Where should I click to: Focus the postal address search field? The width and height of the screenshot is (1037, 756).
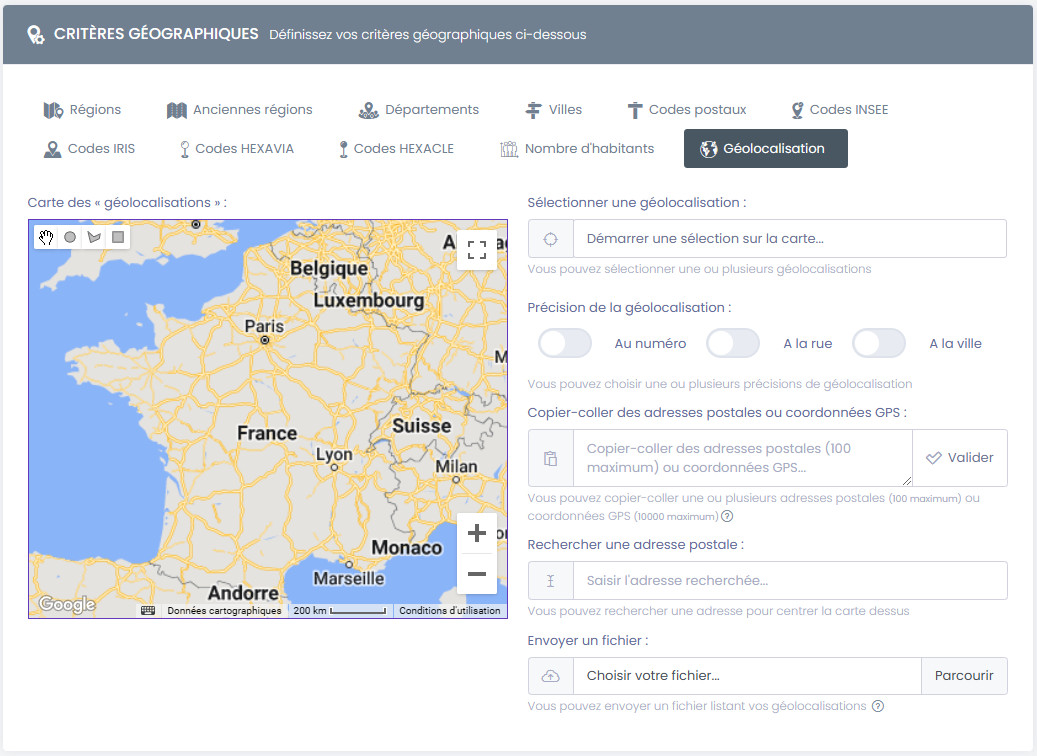[789, 581]
